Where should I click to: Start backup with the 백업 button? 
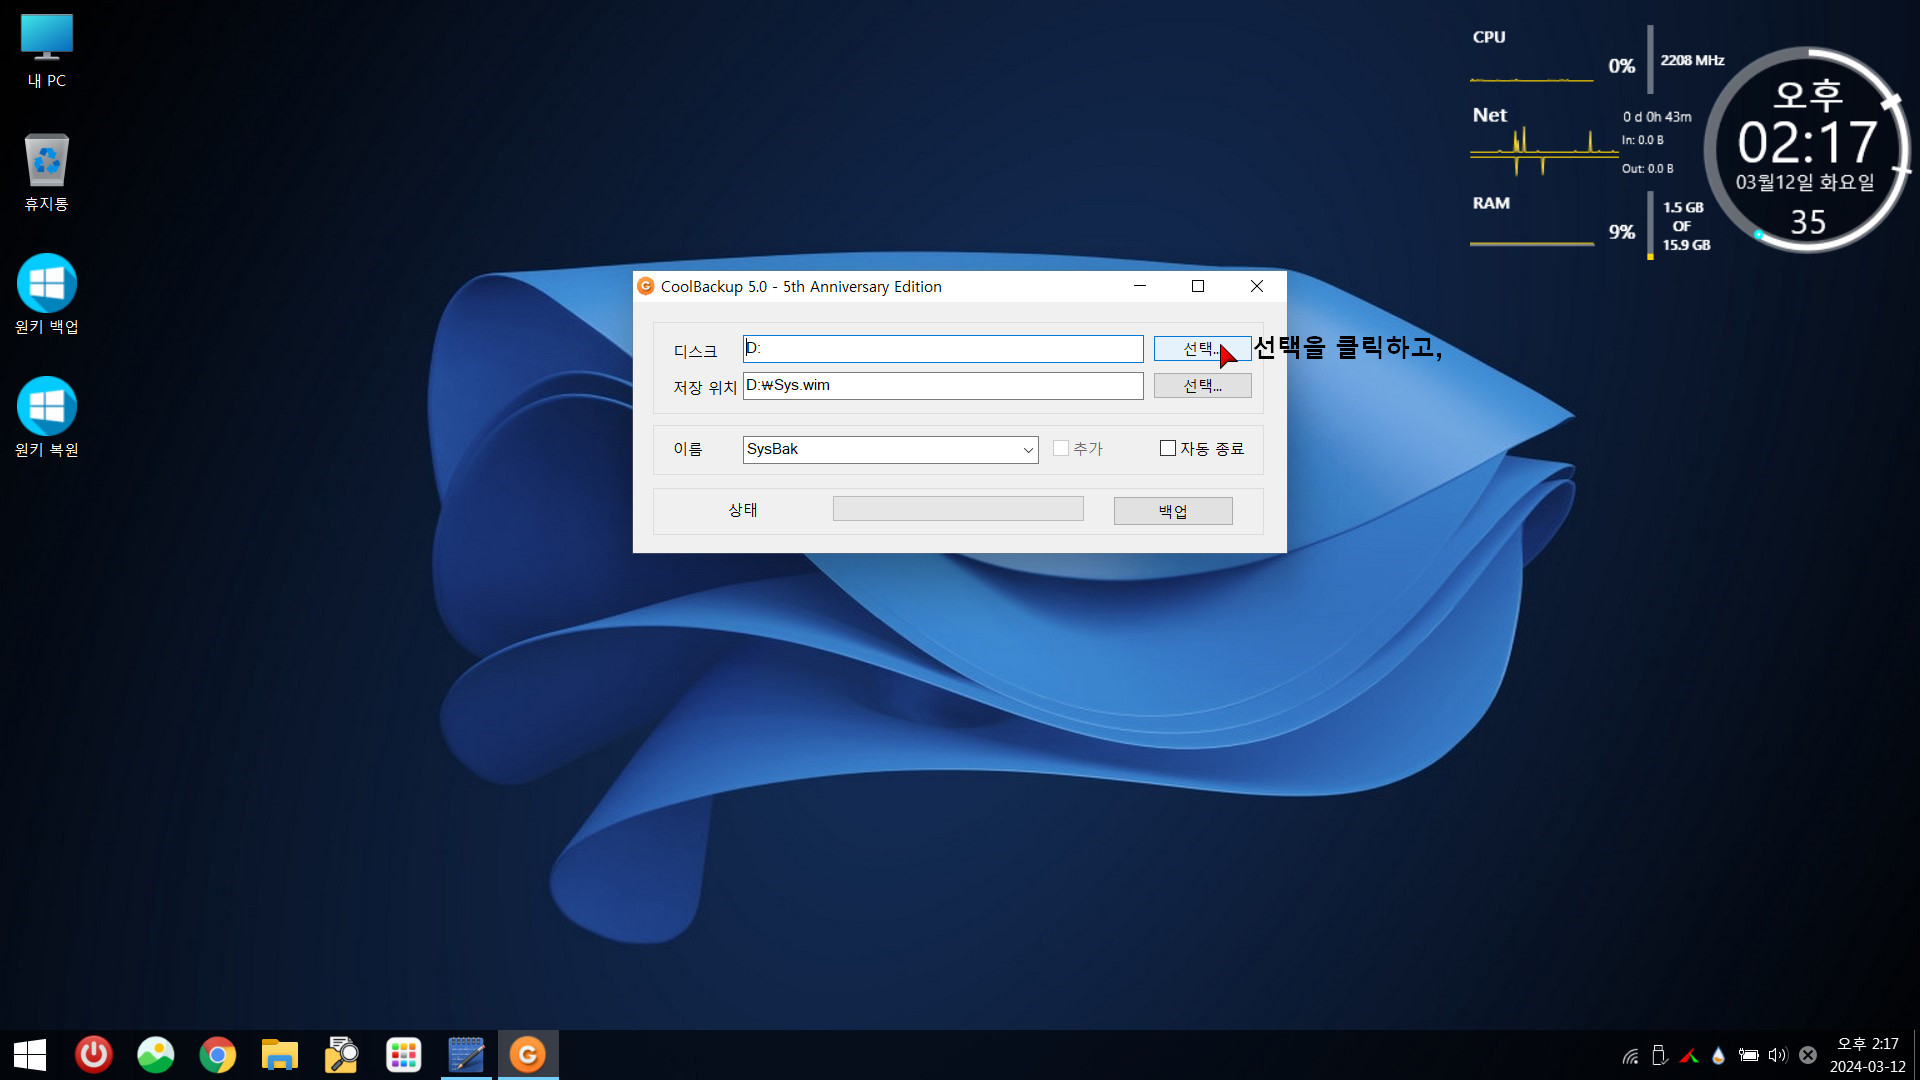point(1173,511)
